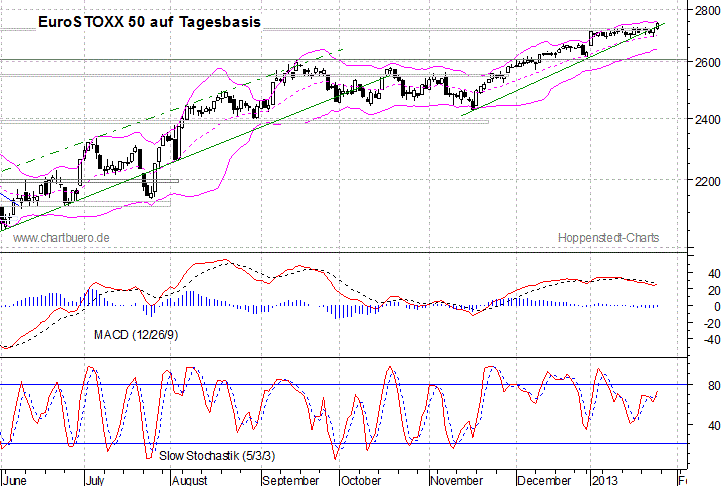Select the 2600 price axis label
The height and width of the screenshot is (486, 723).
pyautogui.click(x=707, y=62)
